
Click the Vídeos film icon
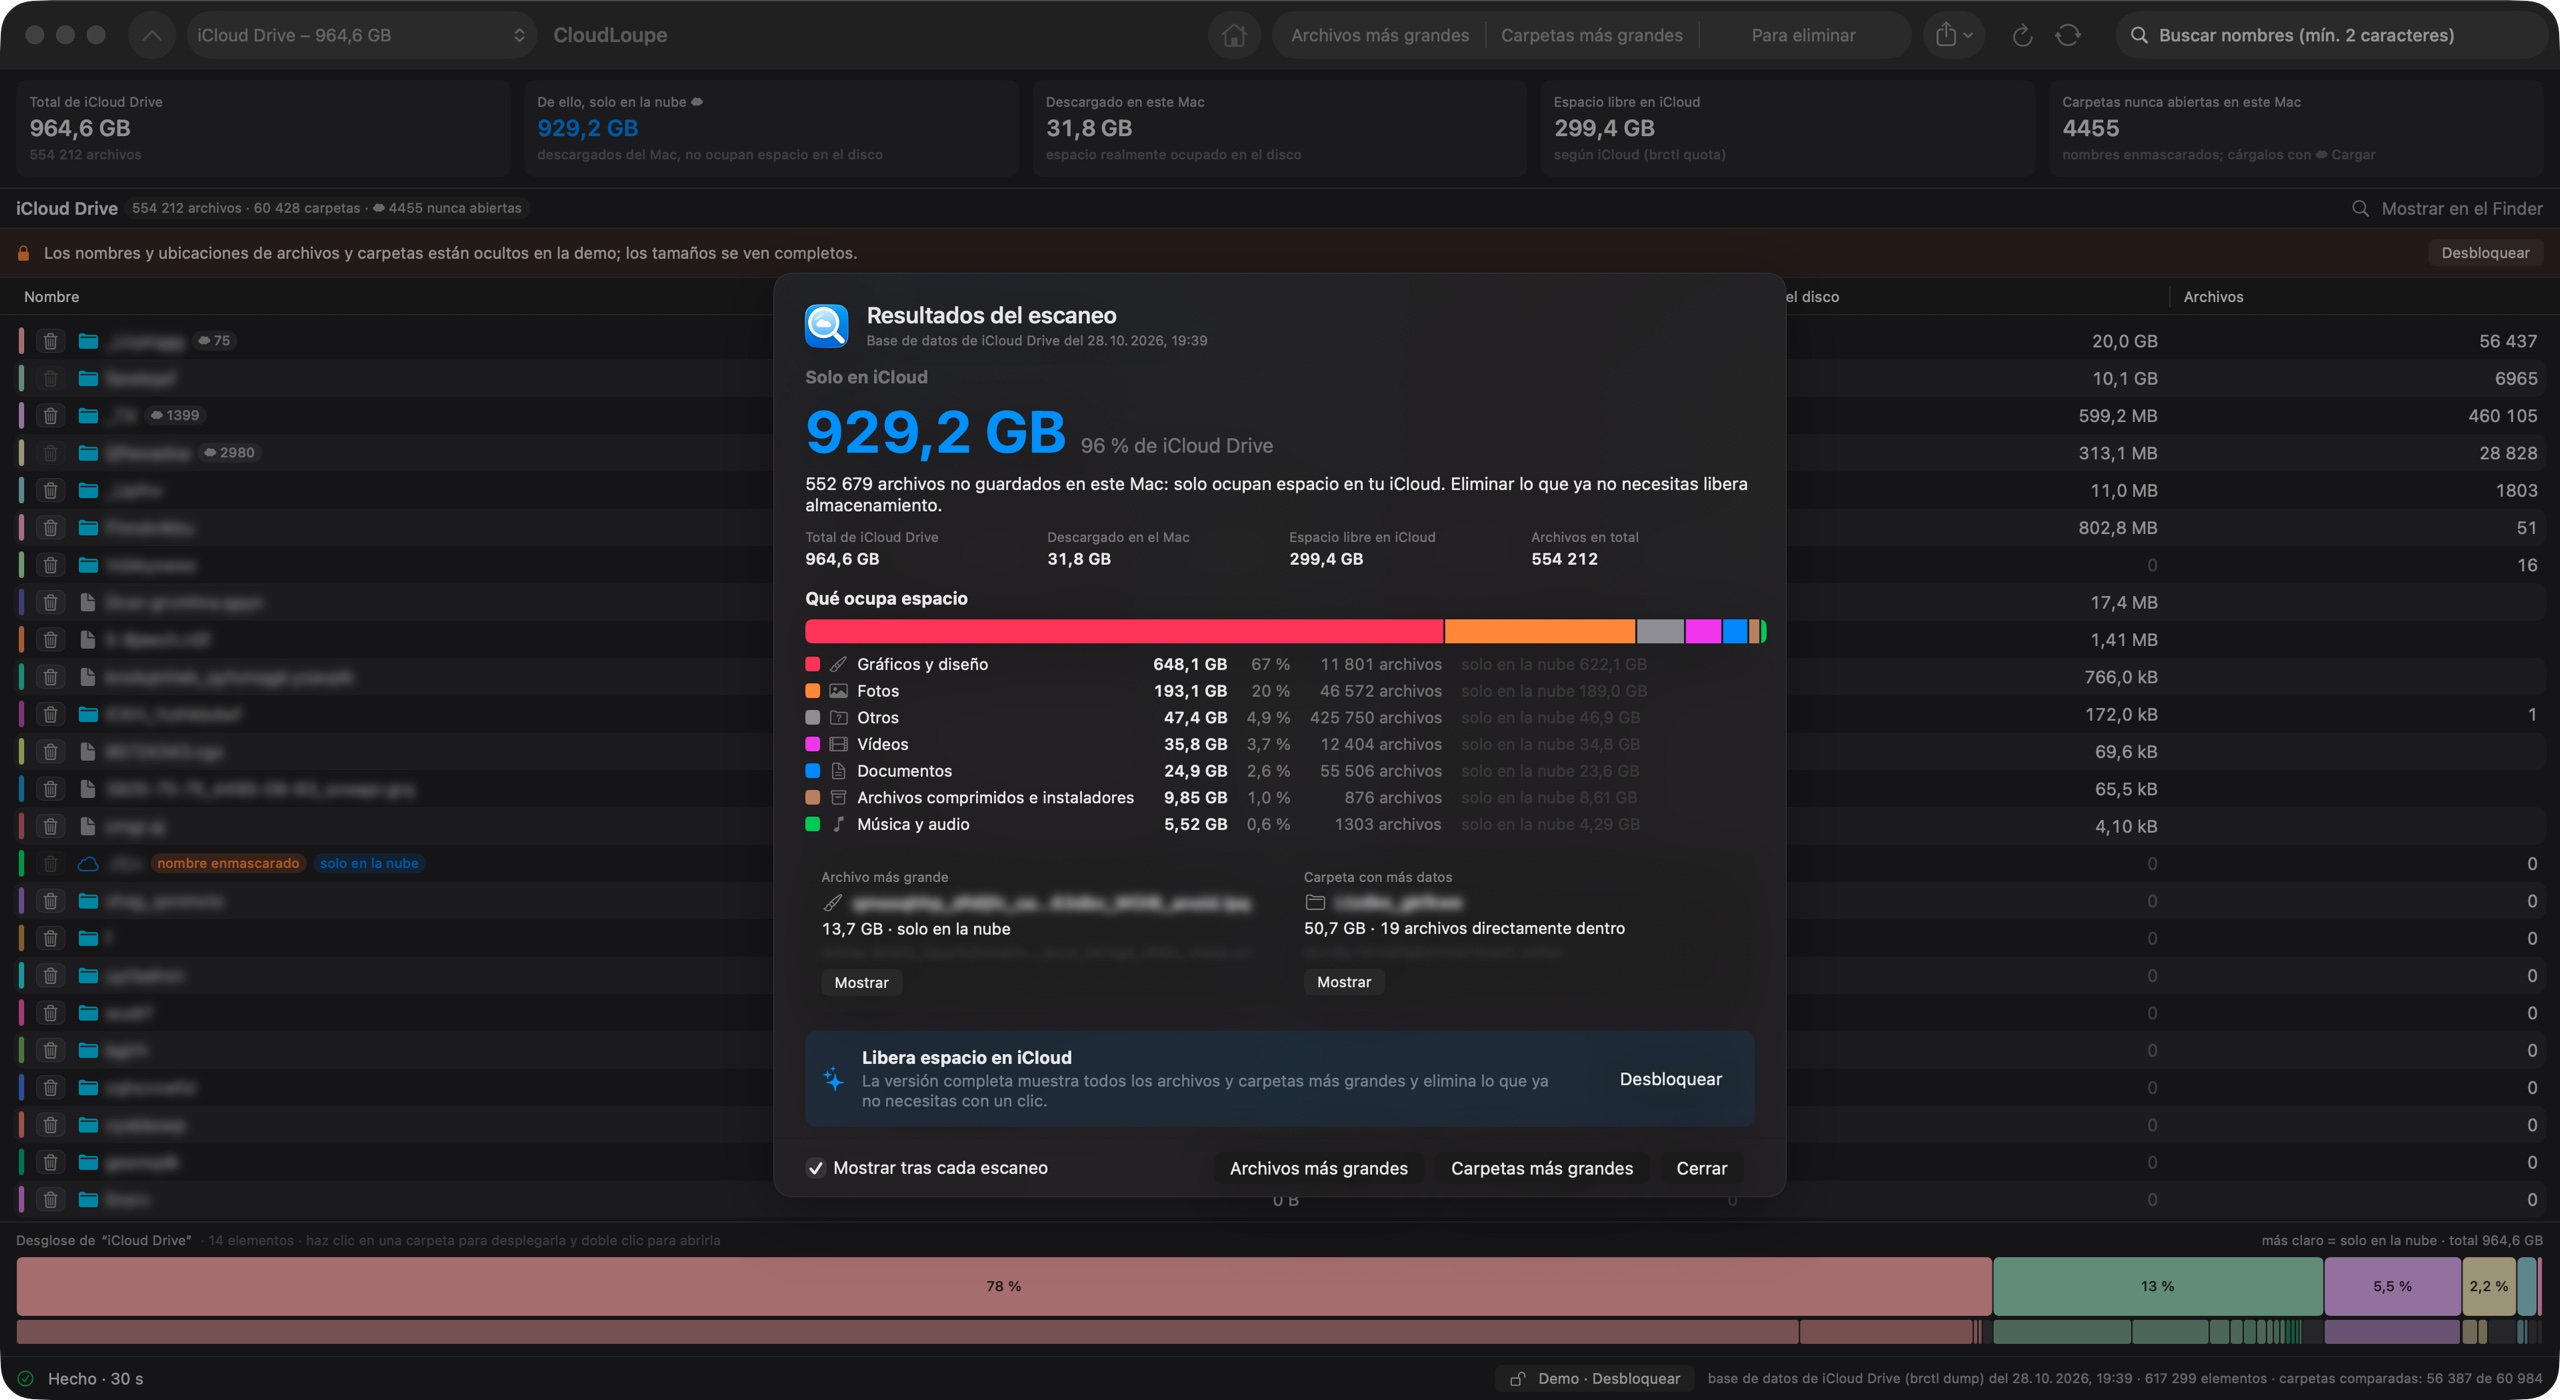838,744
